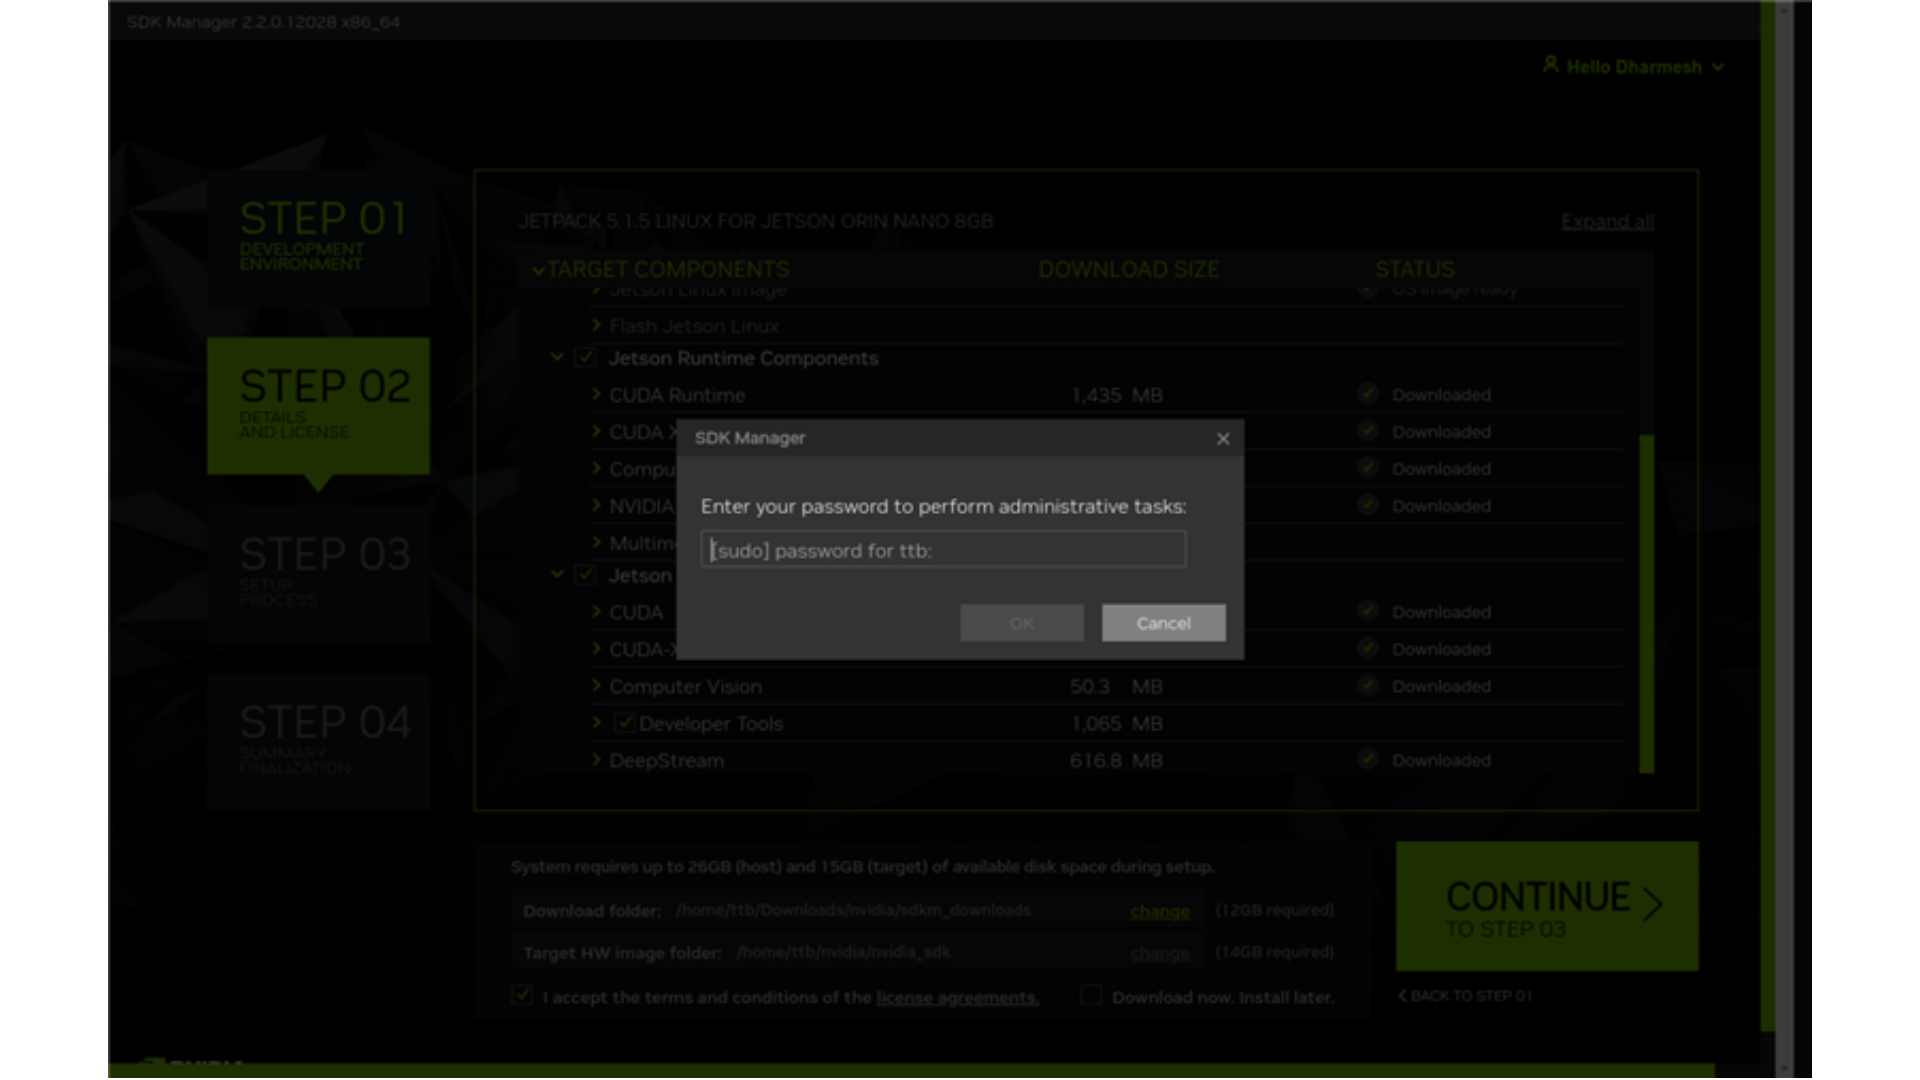Expand the DeepStream component row
Viewport: 1920px width, 1080px height.
point(597,760)
